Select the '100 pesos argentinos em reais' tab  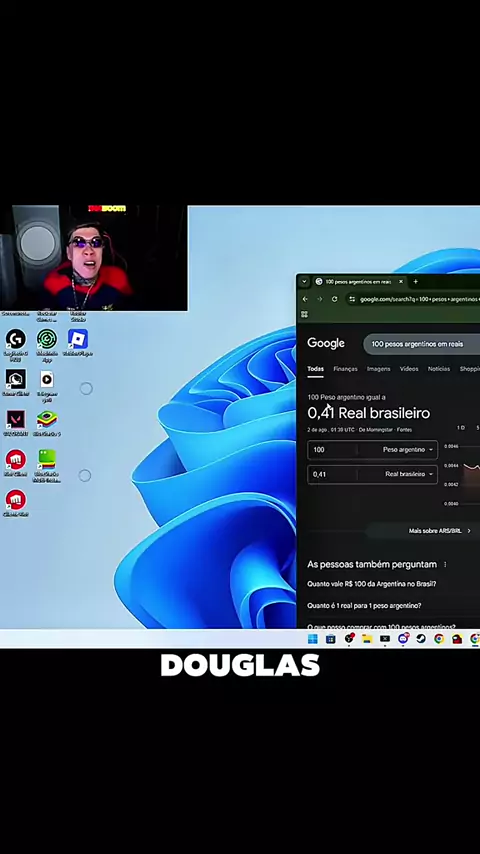coord(360,282)
